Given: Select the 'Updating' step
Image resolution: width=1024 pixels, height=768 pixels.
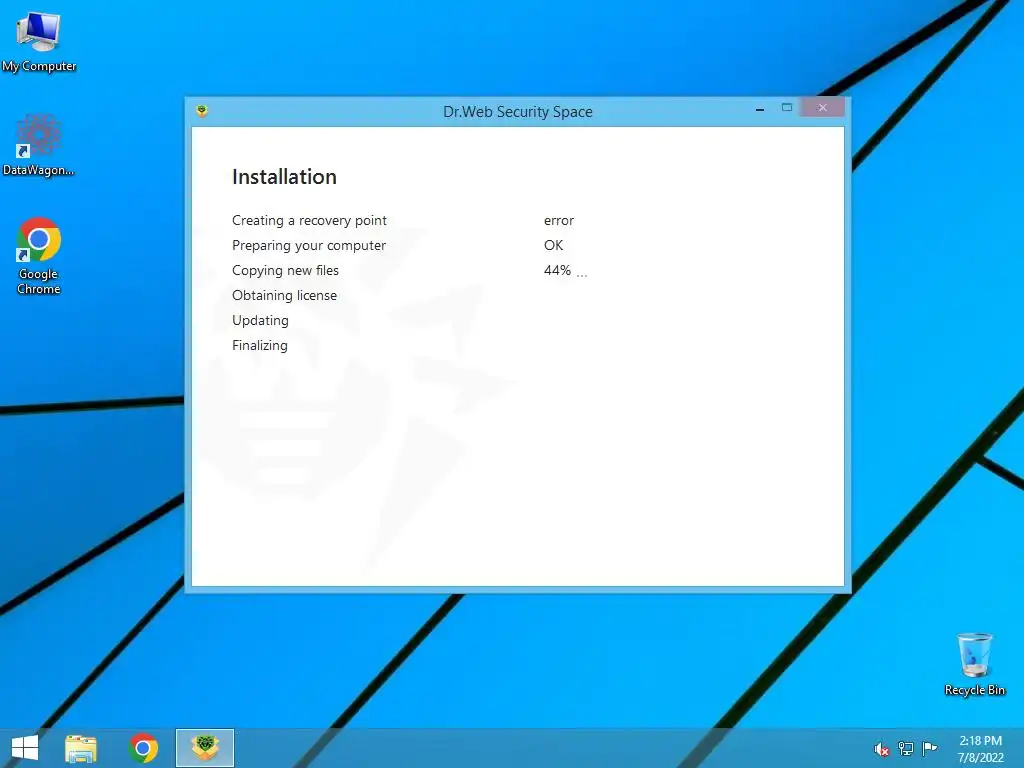Looking at the screenshot, I should pos(260,321).
